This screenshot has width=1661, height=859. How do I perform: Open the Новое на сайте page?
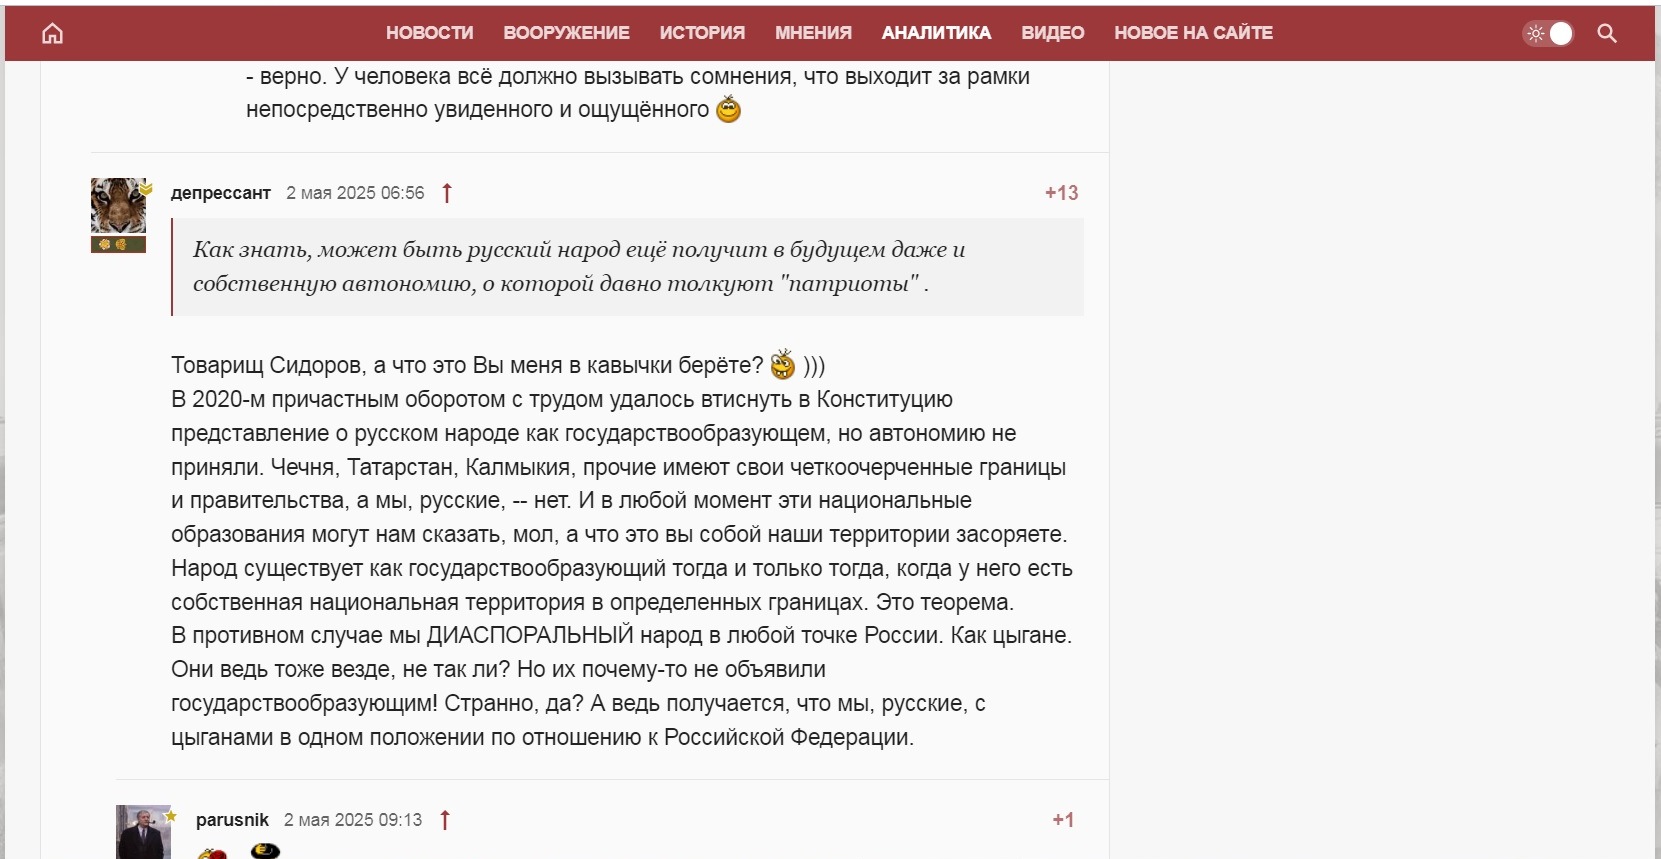pos(1193,33)
